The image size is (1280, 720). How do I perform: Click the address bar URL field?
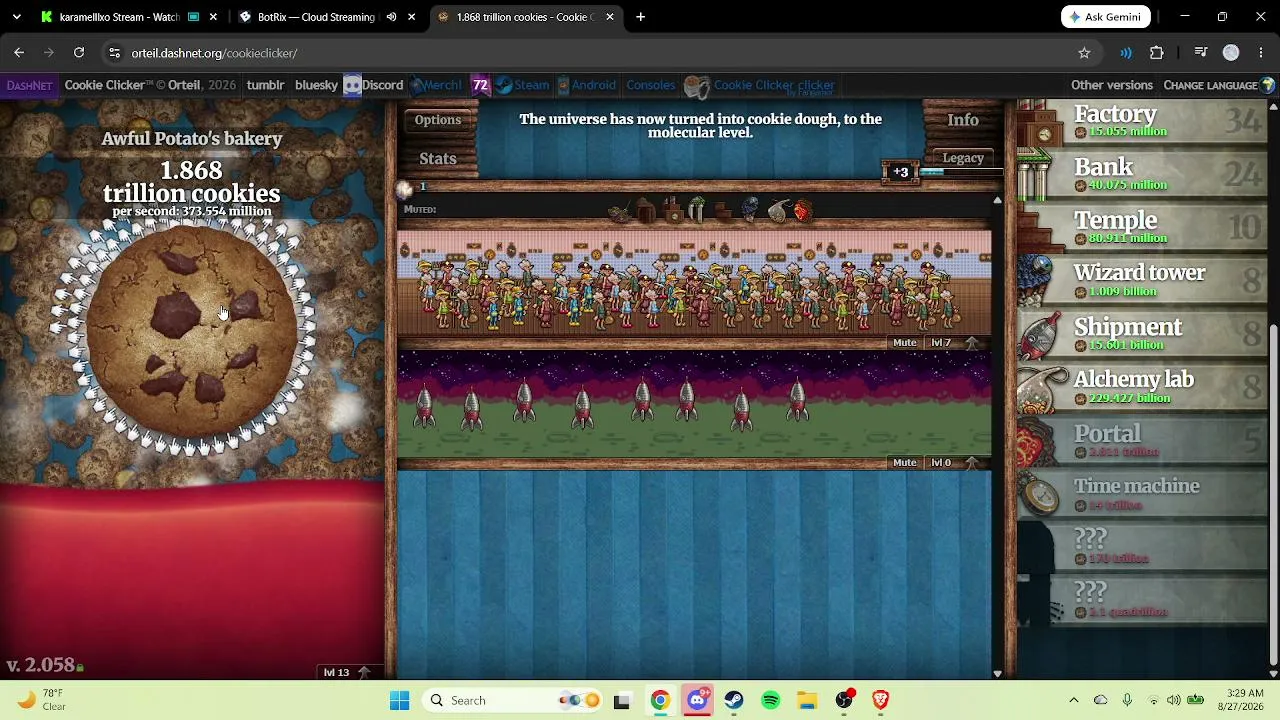click(590, 53)
